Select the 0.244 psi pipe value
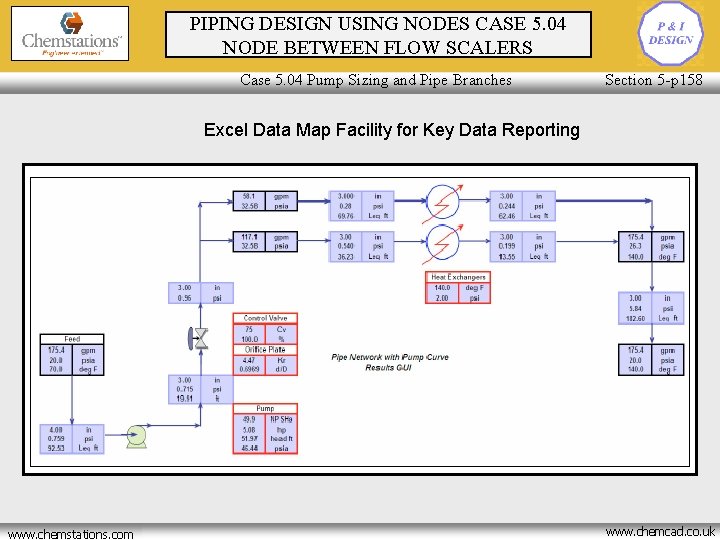 tap(506, 206)
